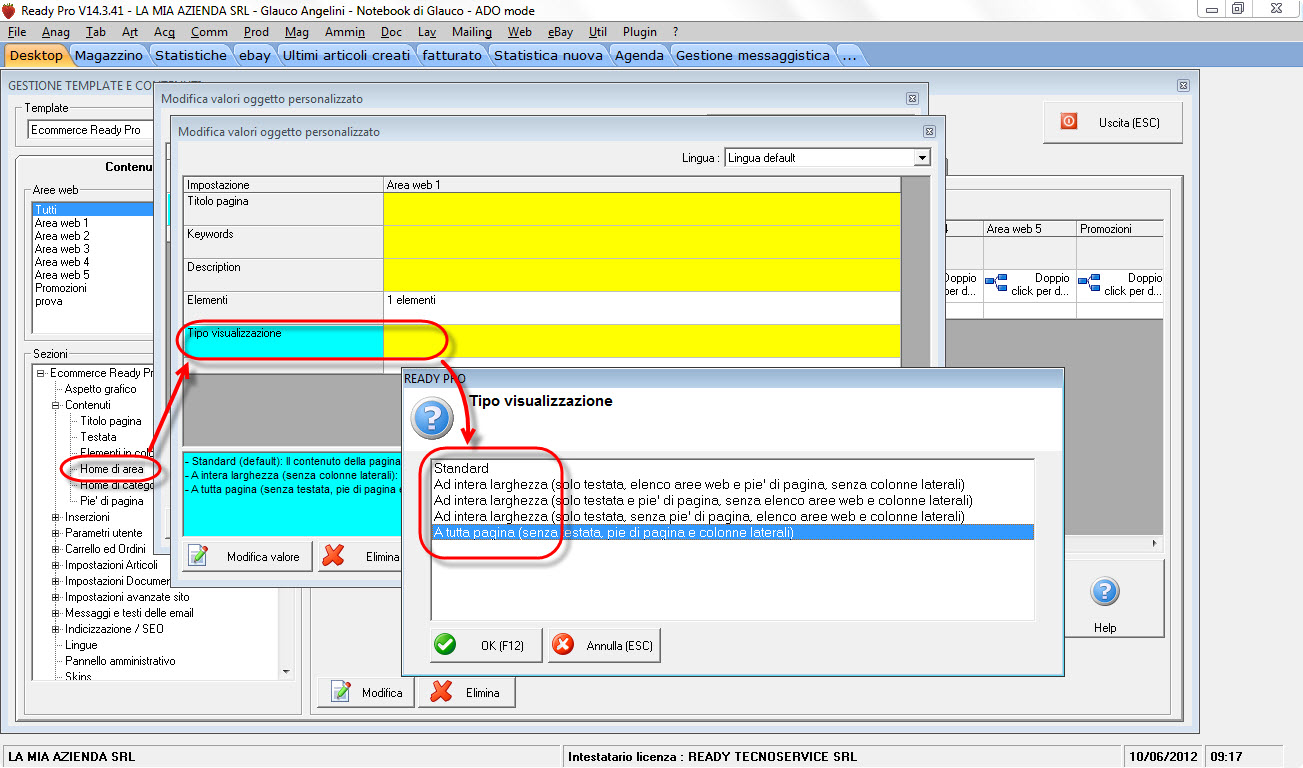Expand the Impostazioni Articoli node
The width and height of the screenshot is (1303, 768).
pyautogui.click(x=56, y=565)
